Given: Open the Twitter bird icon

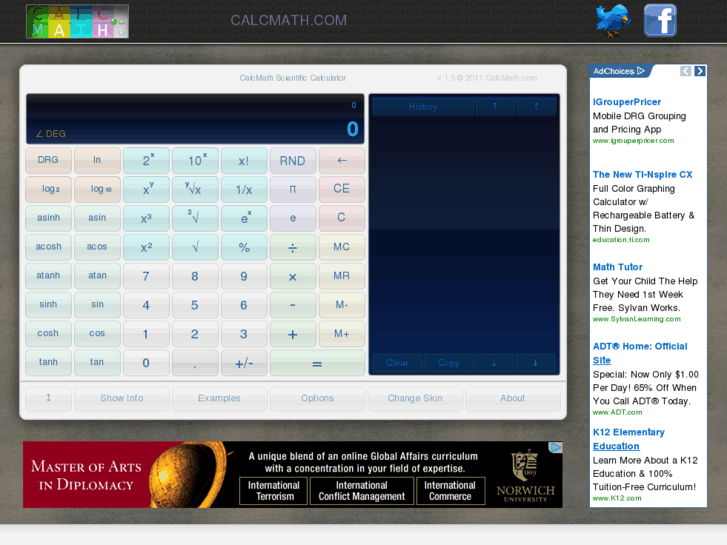Looking at the screenshot, I should point(613,20).
